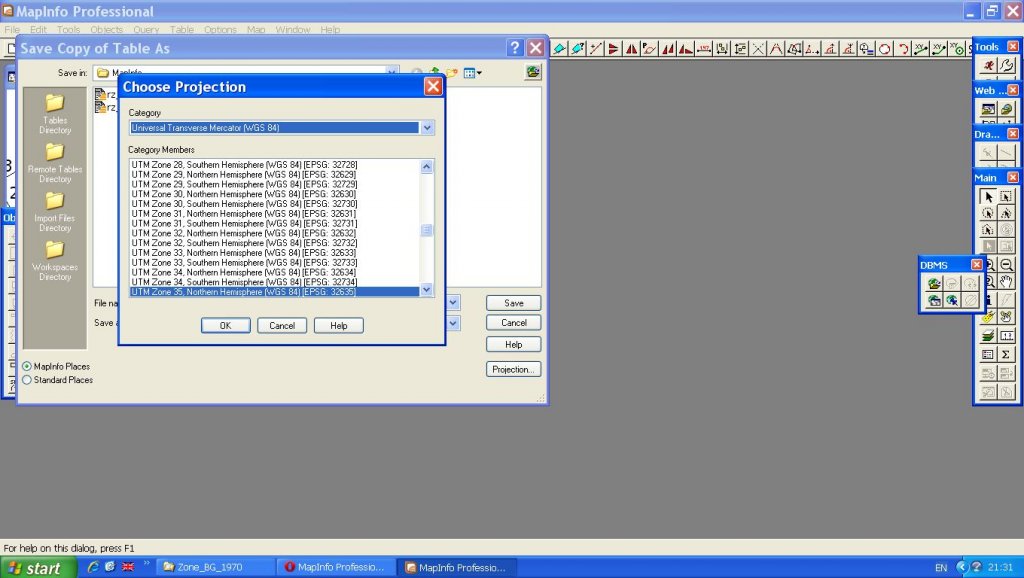The height and width of the screenshot is (578, 1024).
Task: Click the Projection... button
Action: pos(513,369)
